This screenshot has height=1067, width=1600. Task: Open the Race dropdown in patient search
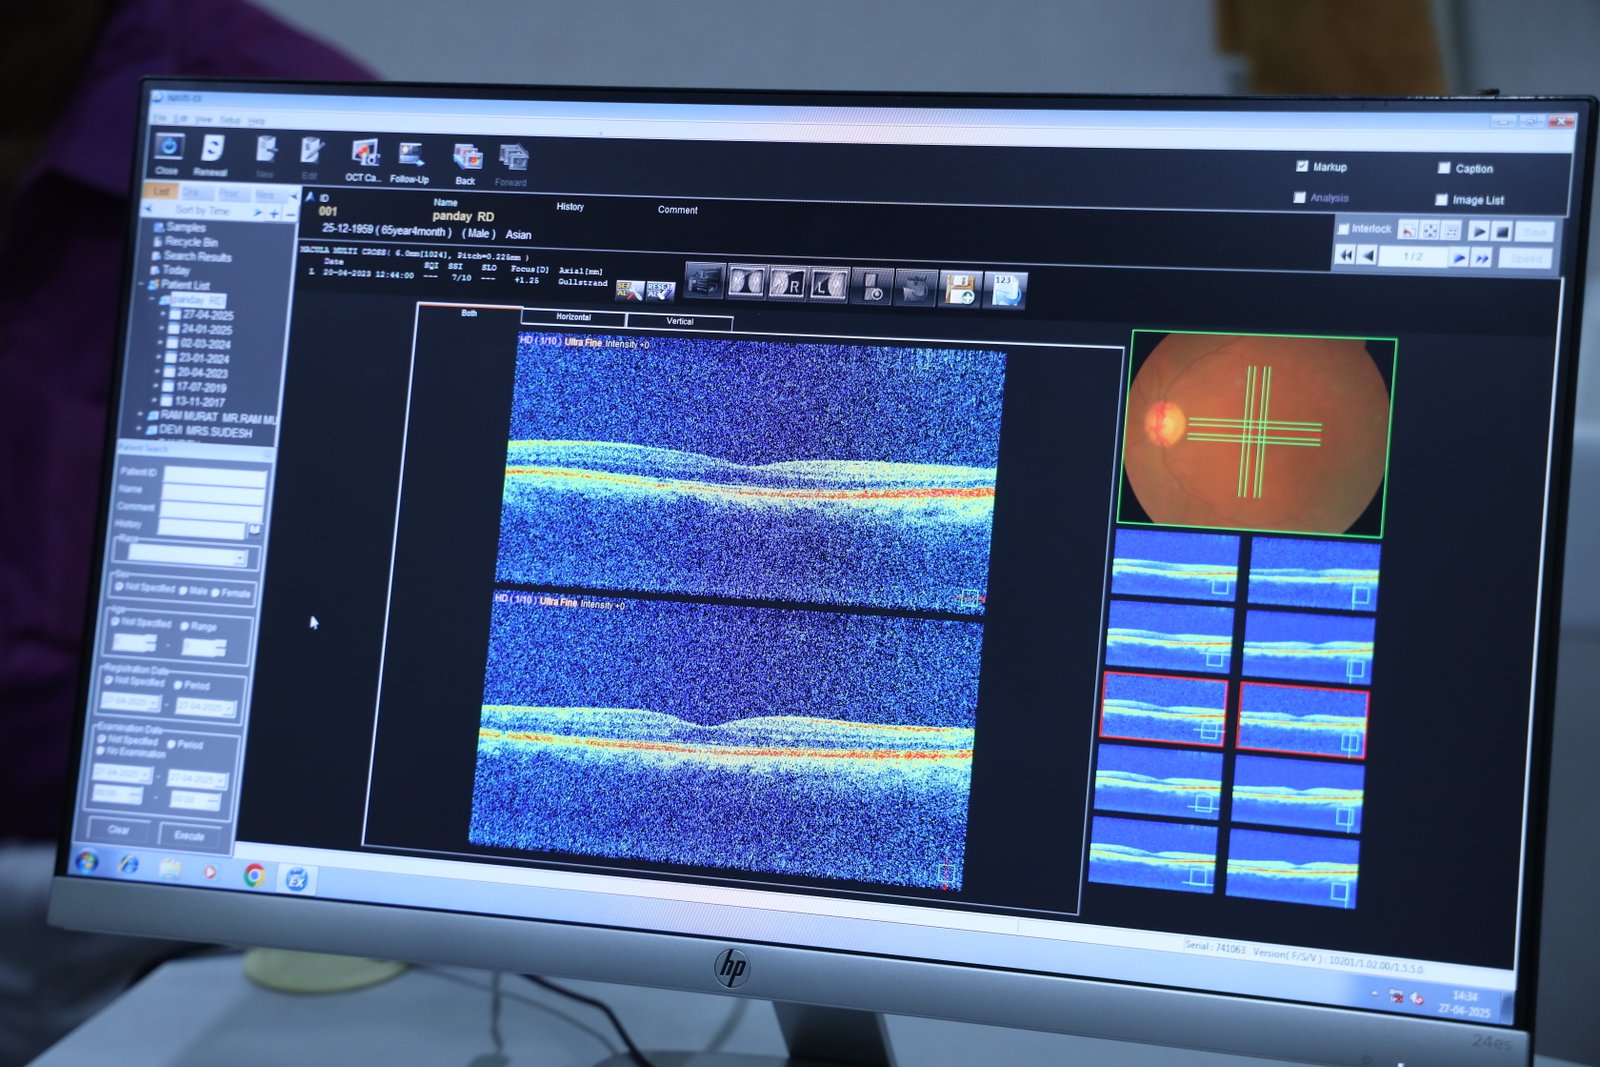239,557
